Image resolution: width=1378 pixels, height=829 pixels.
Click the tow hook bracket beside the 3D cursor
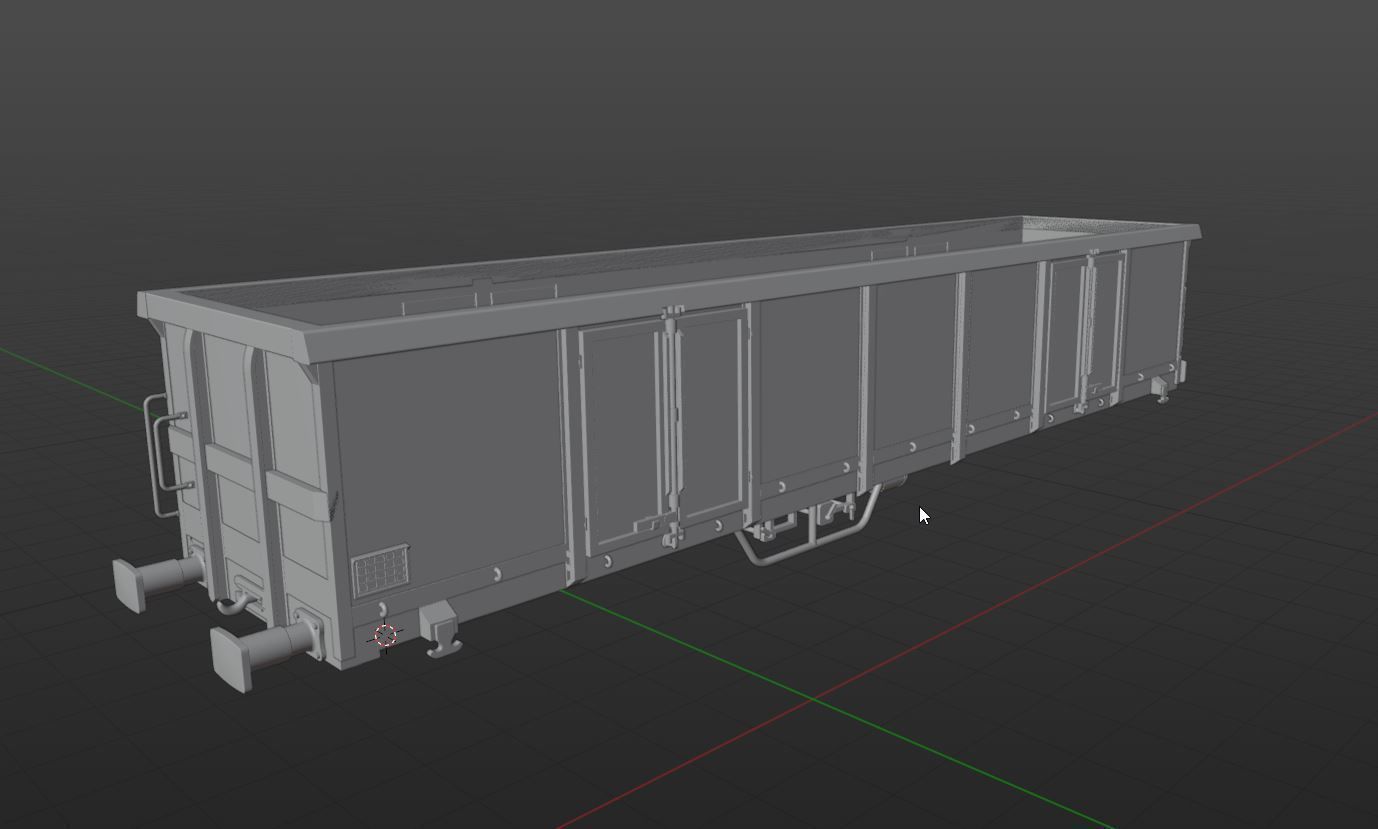click(x=440, y=630)
